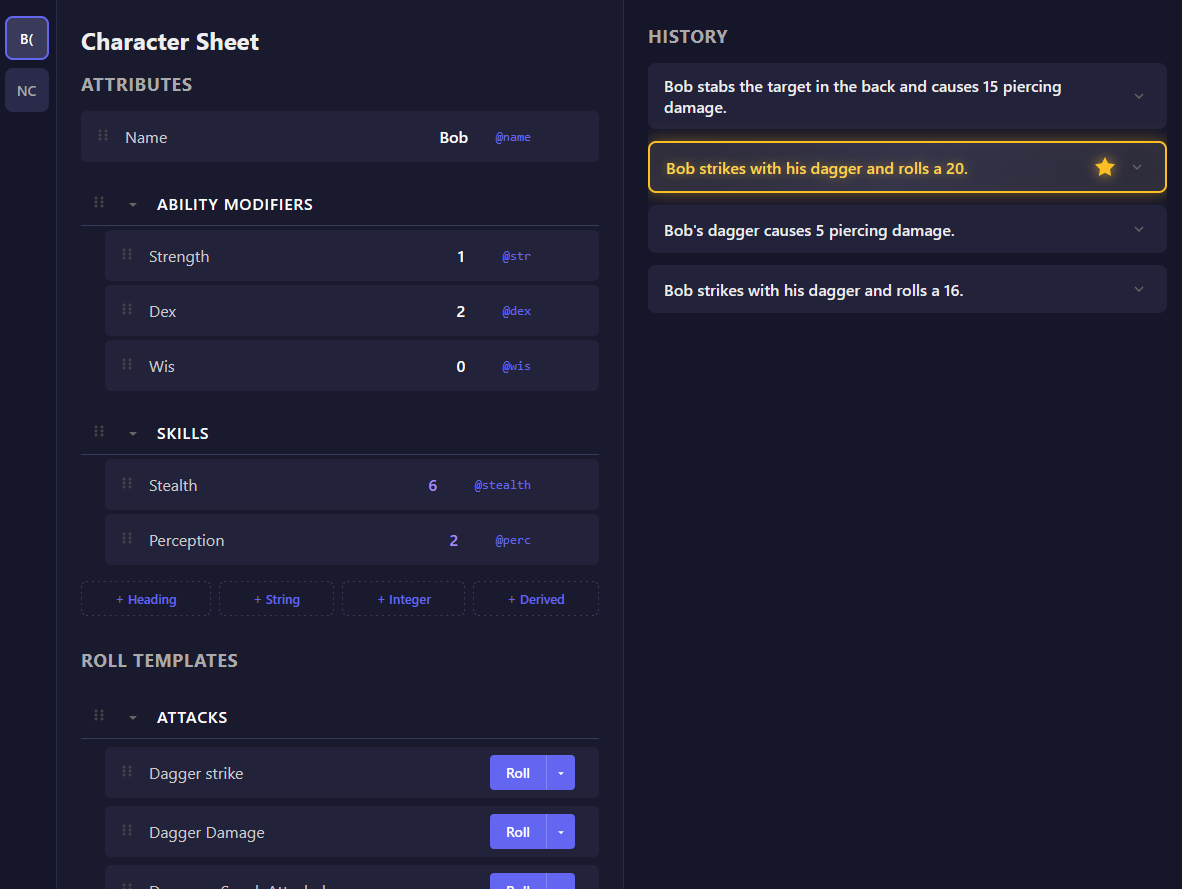This screenshot has height=889, width=1182.
Task: Open the Roll dropdown next to Dagger strike
Action: click(x=561, y=772)
